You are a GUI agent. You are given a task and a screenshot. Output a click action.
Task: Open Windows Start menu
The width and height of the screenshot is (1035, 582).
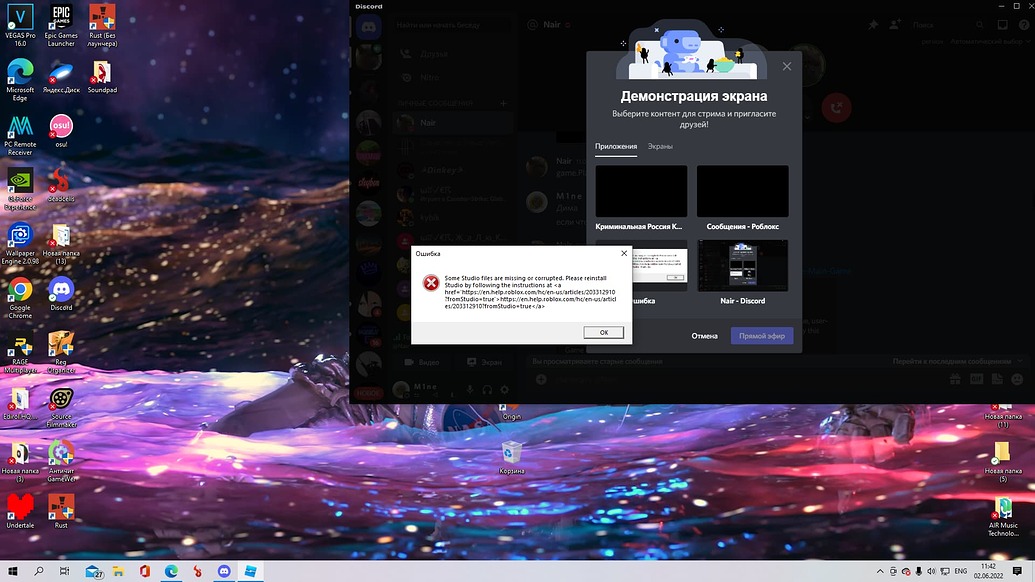coord(13,571)
